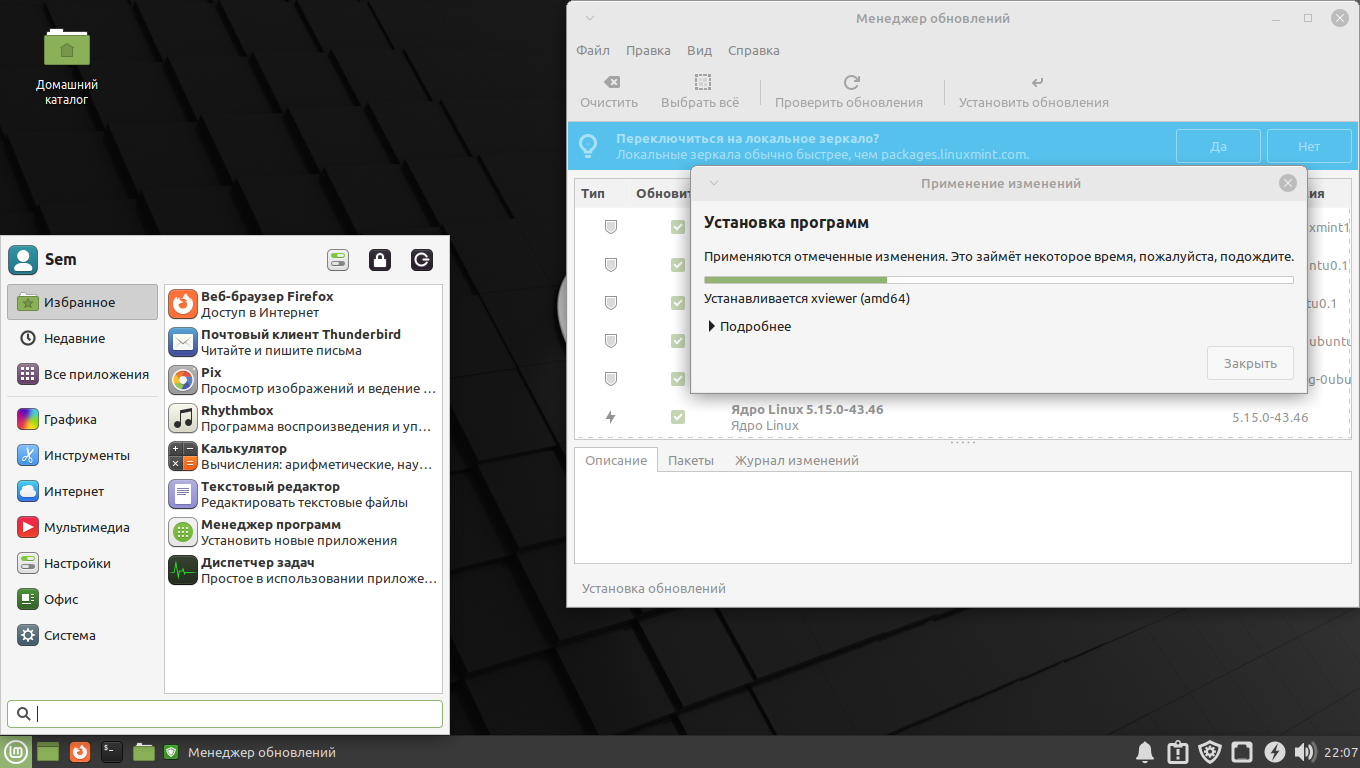Viewport: 1360px width, 768px height.
Task: Open the Update Manager window menu chevron
Action: 590,18
